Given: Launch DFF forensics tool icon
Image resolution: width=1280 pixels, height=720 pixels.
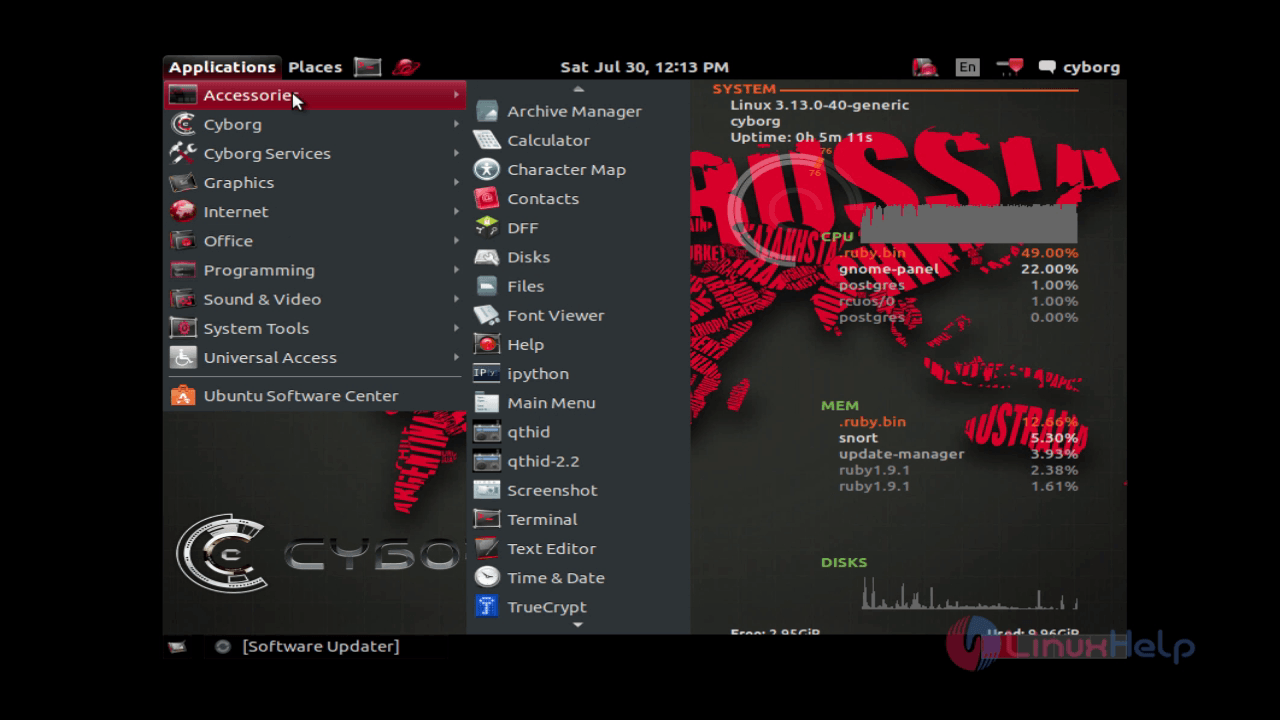Looking at the screenshot, I should [x=486, y=227].
